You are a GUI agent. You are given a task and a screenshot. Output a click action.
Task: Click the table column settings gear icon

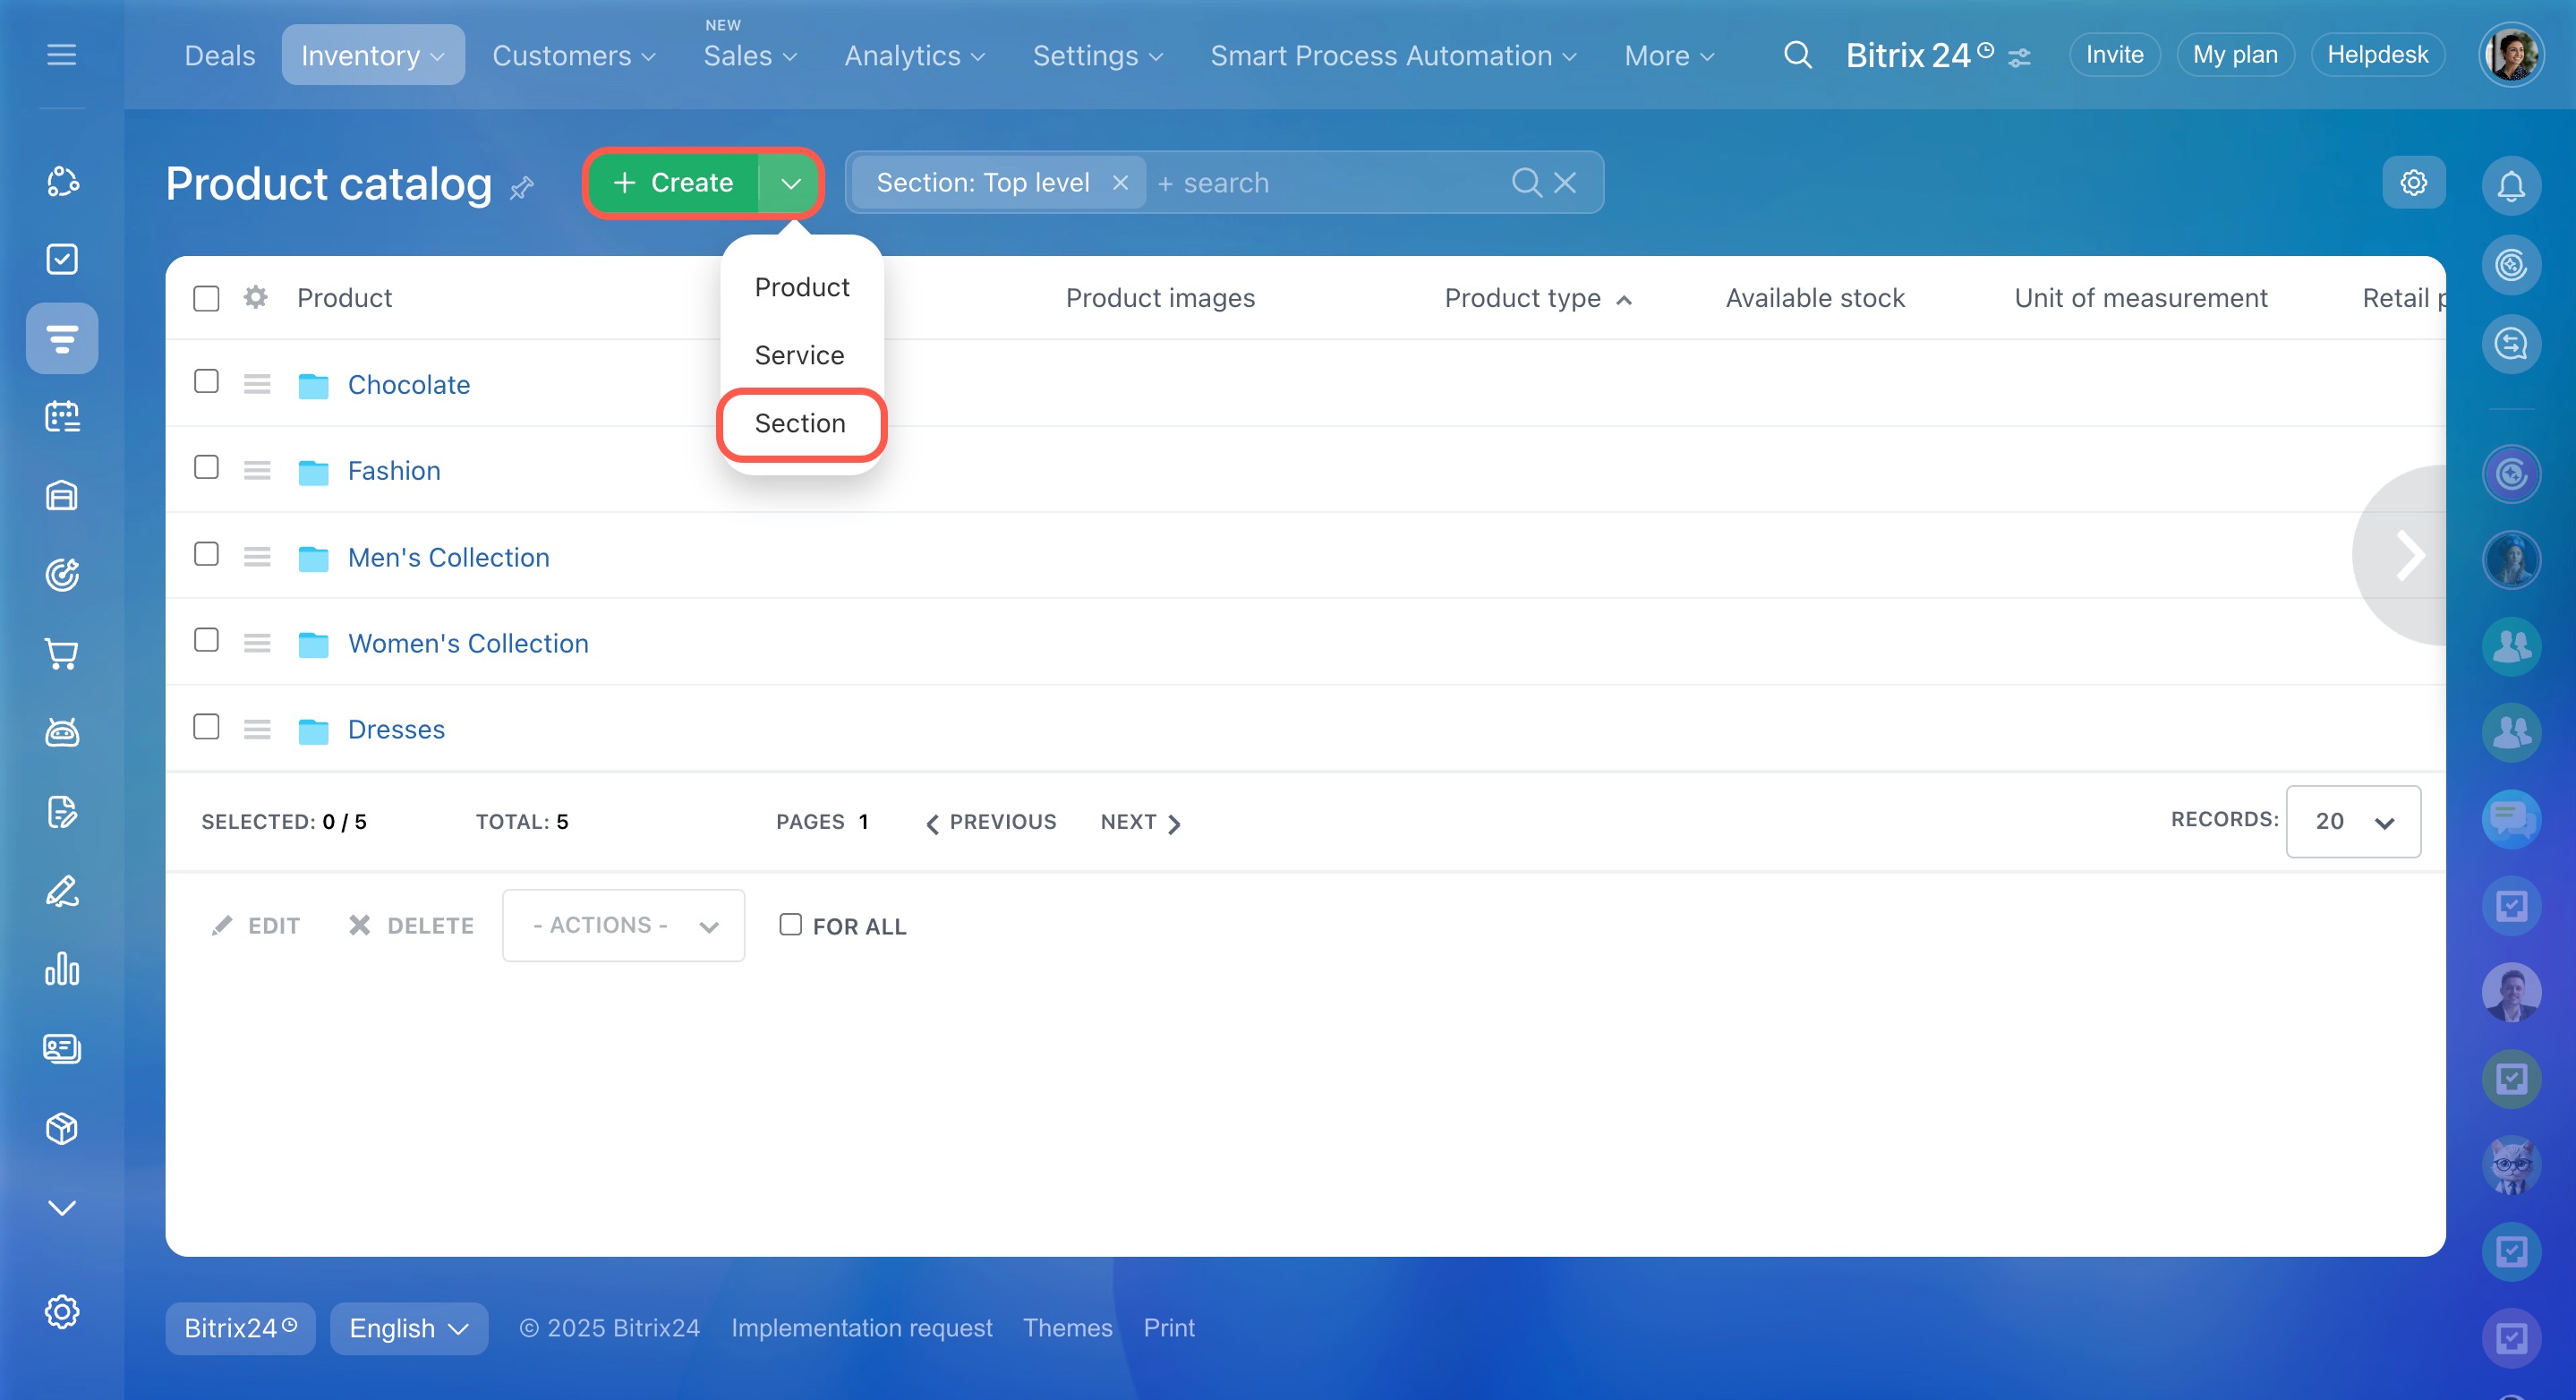(256, 298)
